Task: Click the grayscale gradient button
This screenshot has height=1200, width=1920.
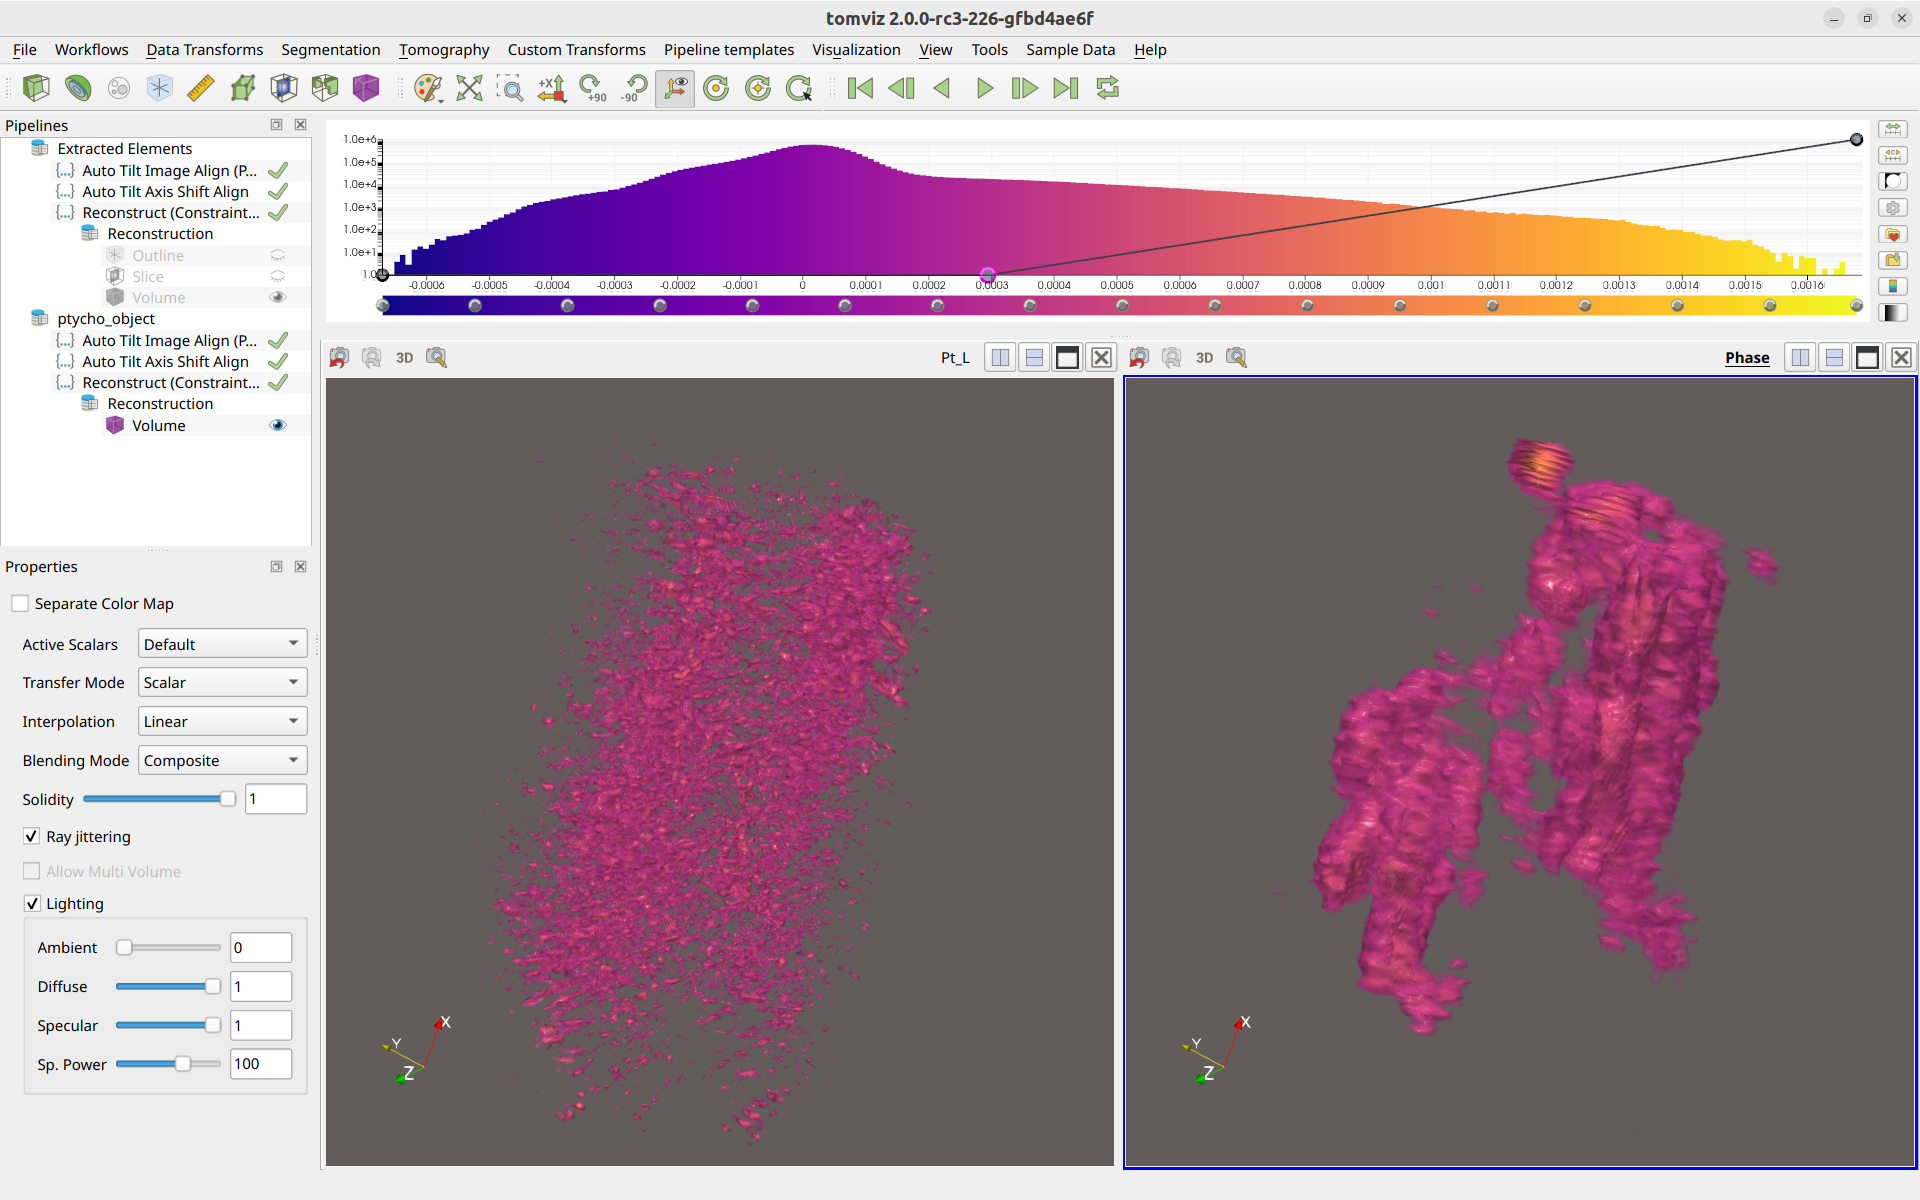Action: click(1892, 312)
